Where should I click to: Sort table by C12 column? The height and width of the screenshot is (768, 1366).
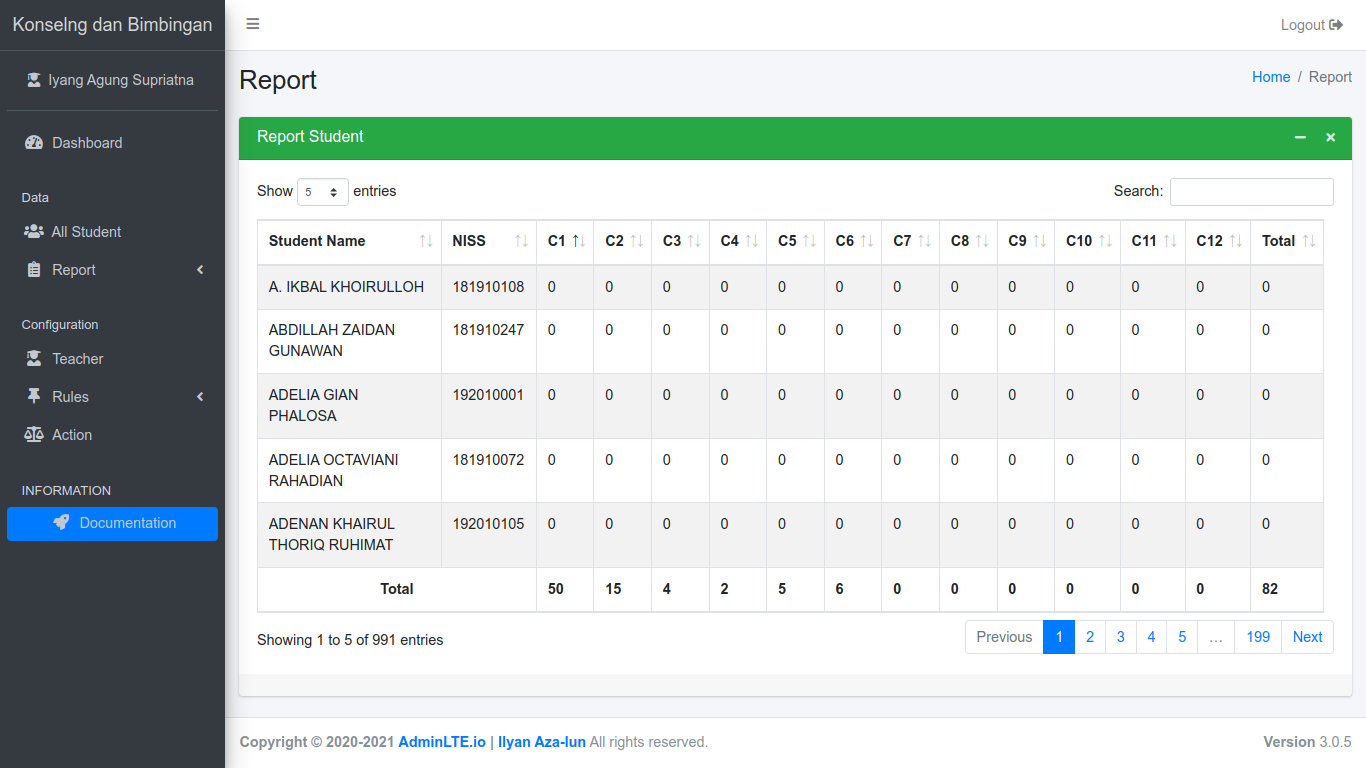pos(1218,242)
